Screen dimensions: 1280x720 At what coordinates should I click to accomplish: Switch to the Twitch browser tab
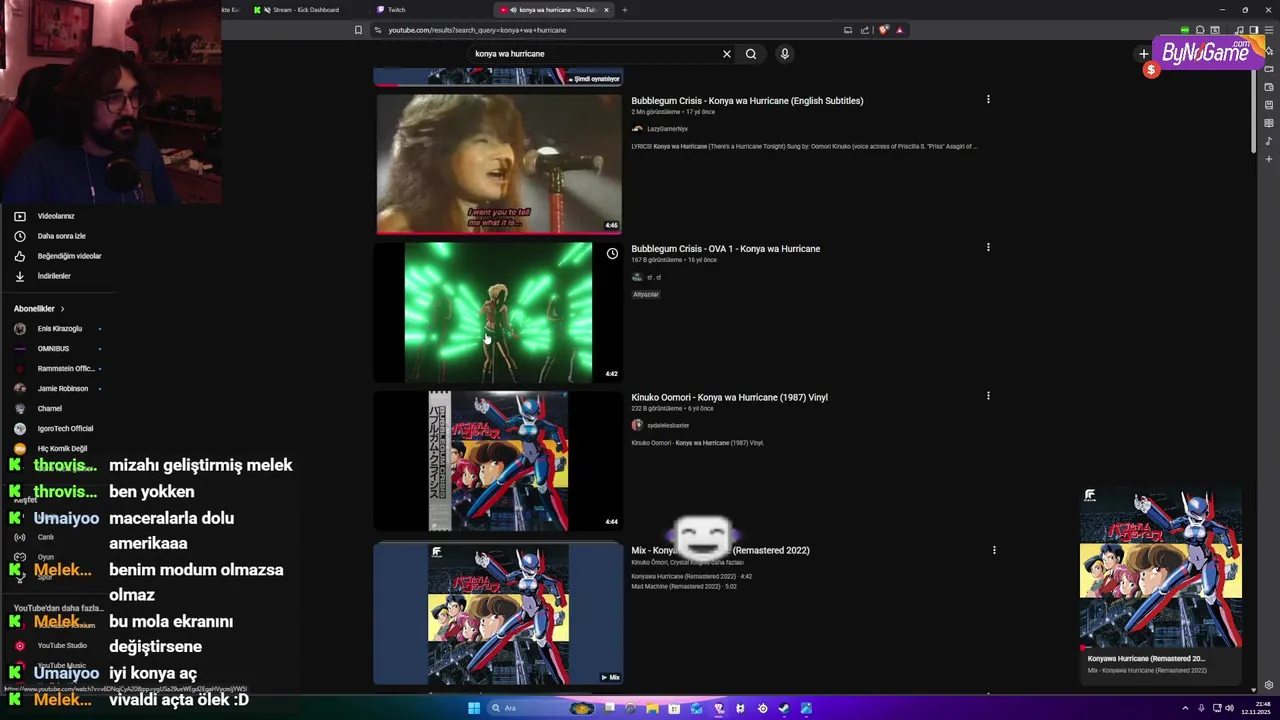coord(396,10)
